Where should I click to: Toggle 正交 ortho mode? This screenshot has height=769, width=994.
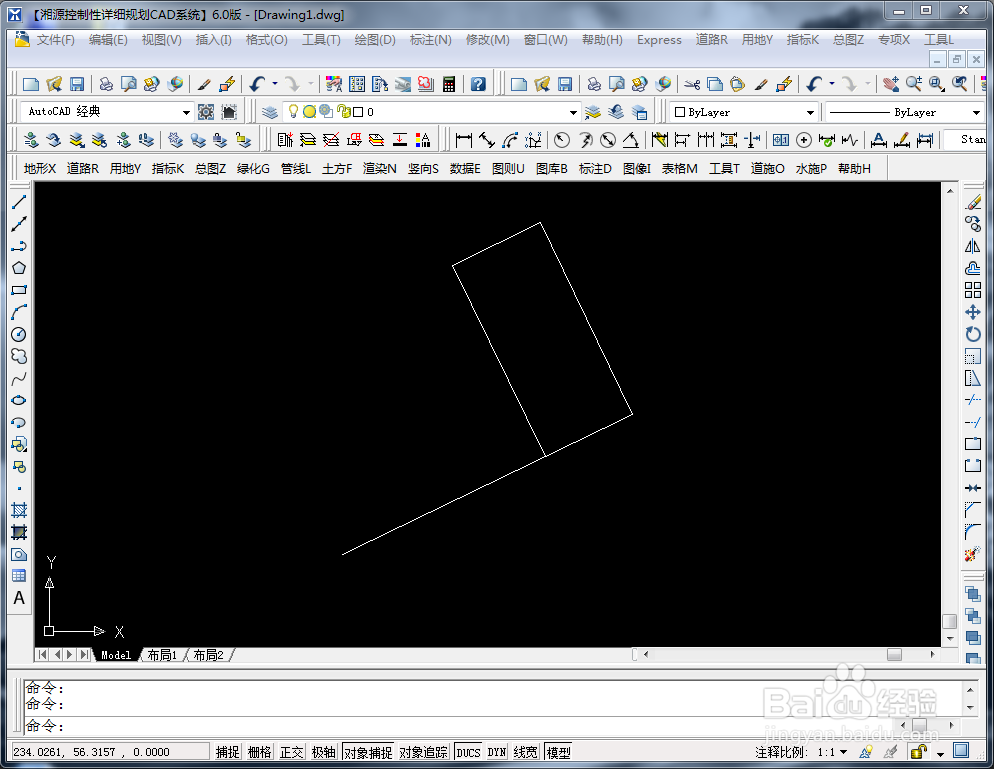pos(292,752)
